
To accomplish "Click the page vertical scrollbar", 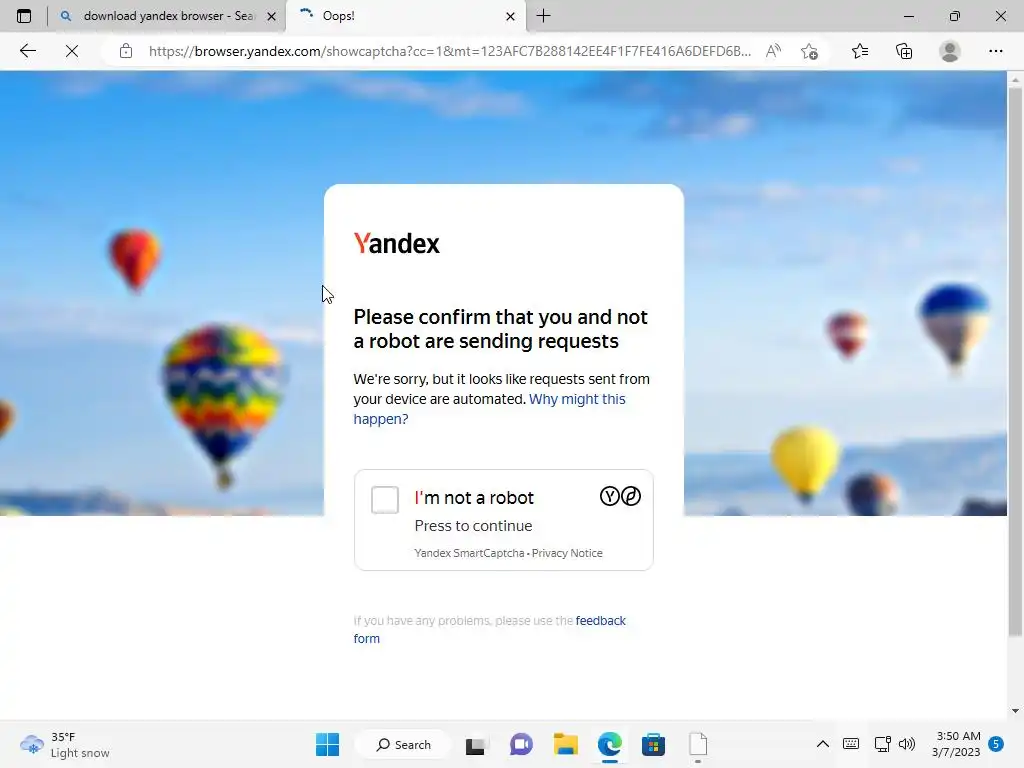I will coord(1015,361).
